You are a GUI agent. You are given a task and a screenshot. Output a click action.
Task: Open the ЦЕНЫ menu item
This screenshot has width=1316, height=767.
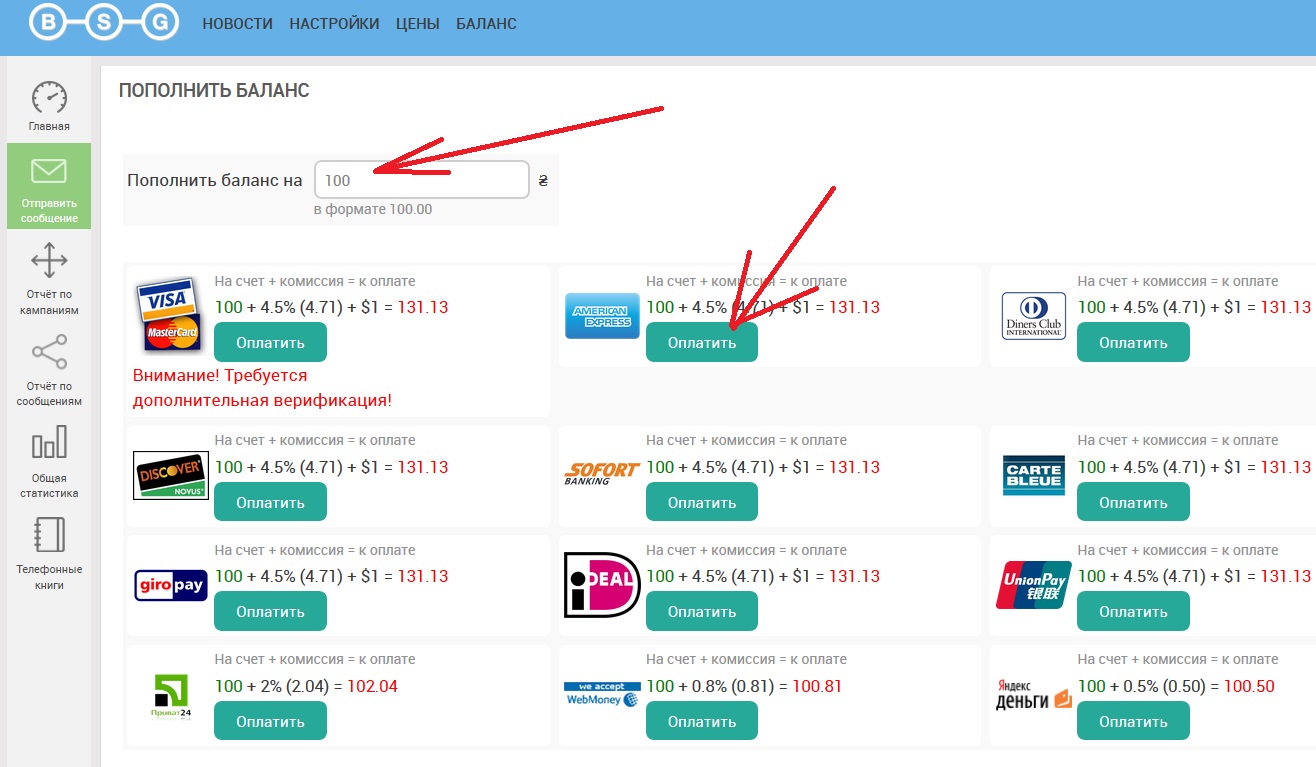[418, 24]
